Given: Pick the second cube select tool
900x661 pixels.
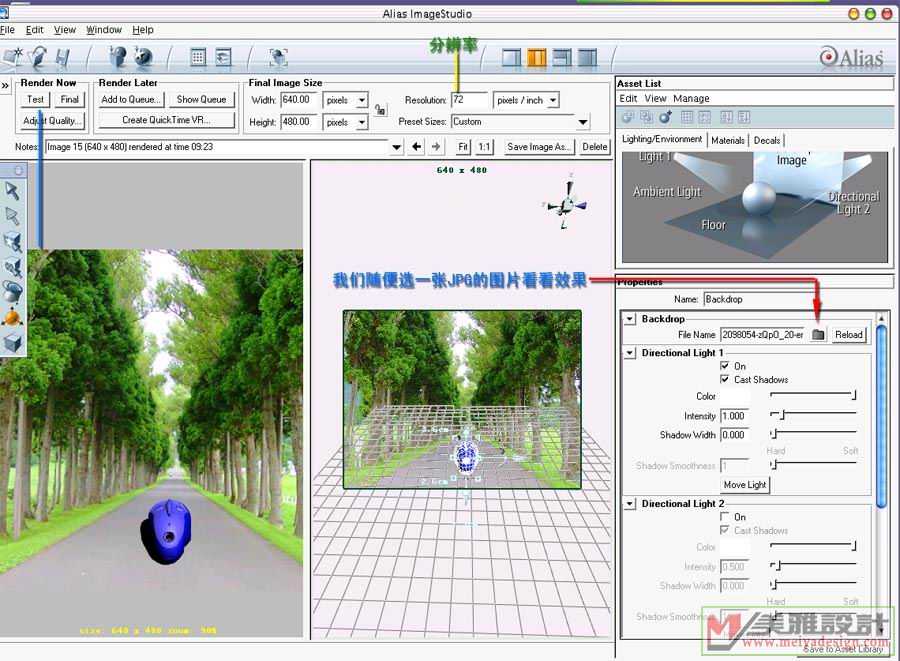Looking at the screenshot, I should click(12, 267).
